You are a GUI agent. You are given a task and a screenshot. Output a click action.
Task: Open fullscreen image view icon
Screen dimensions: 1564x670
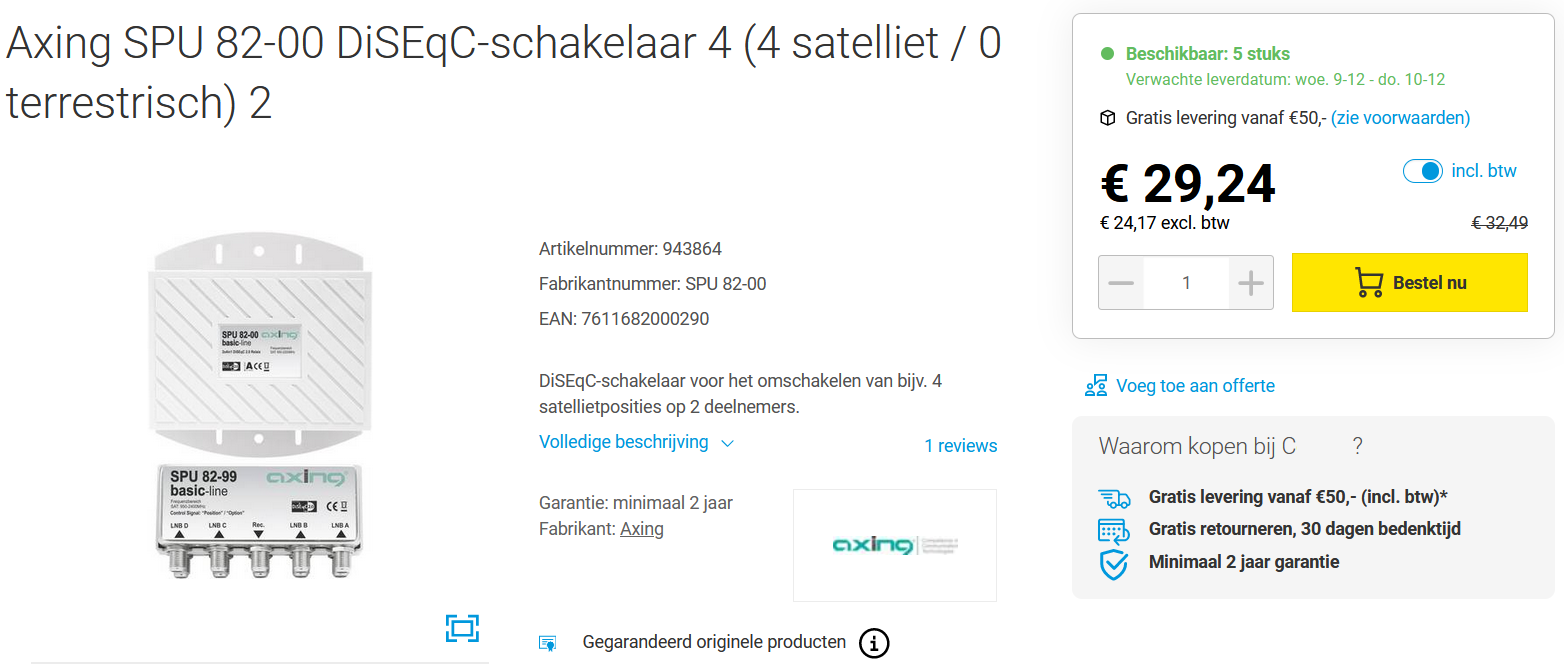point(462,628)
